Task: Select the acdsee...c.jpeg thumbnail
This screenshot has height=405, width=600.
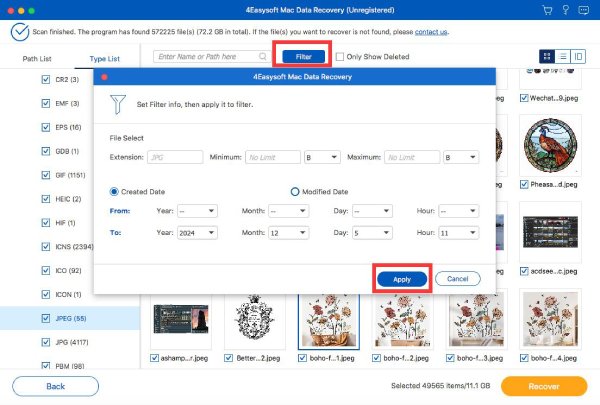Action: (x=550, y=232)
